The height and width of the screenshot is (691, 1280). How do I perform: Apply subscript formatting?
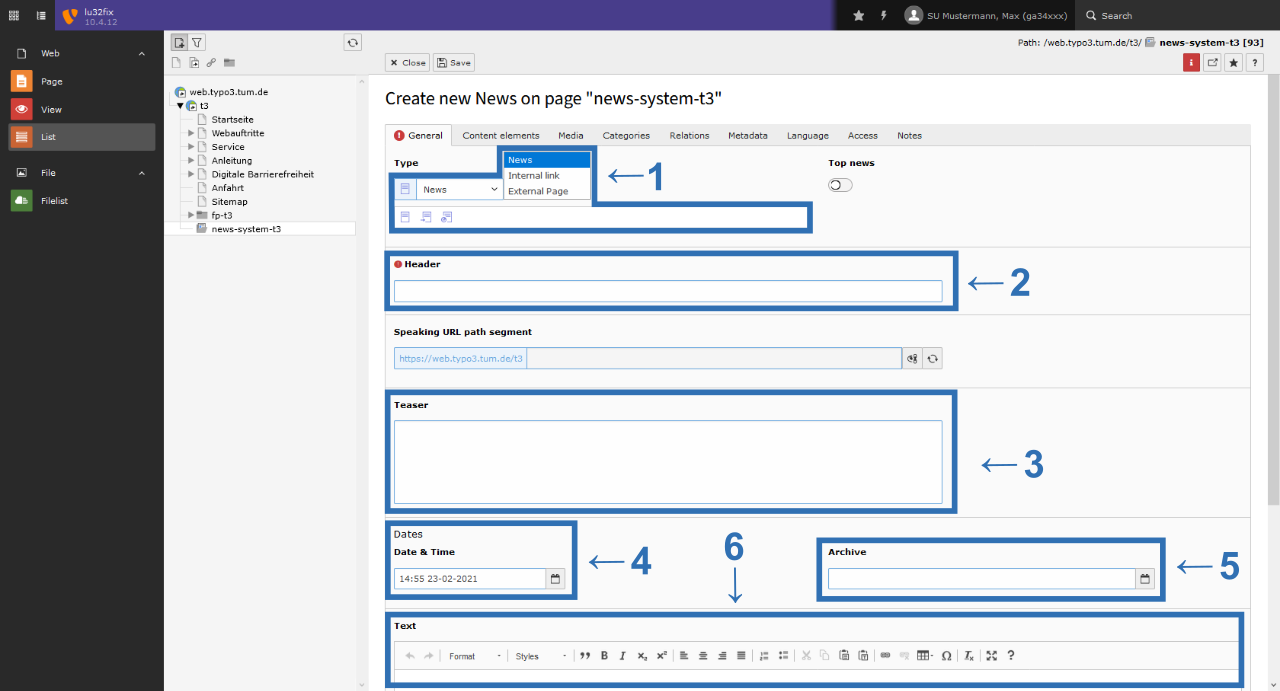click(643, 656)
